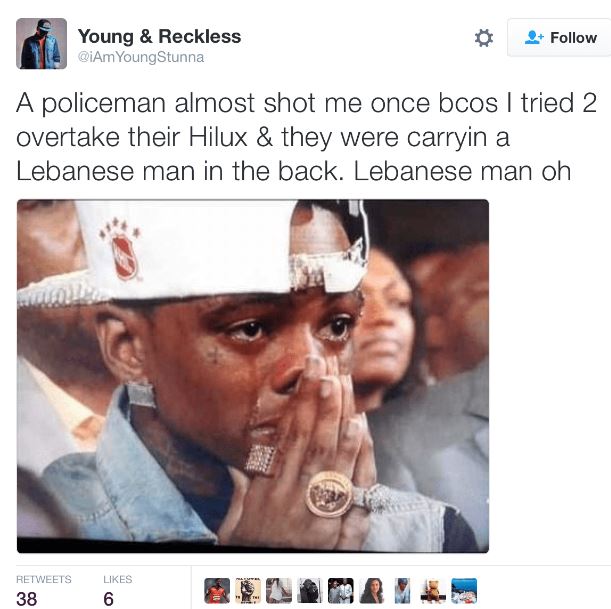This screenshot has height=609, width=611.
Task: Click the tweet text about the Hilux
Action: [x=306, y=137]
